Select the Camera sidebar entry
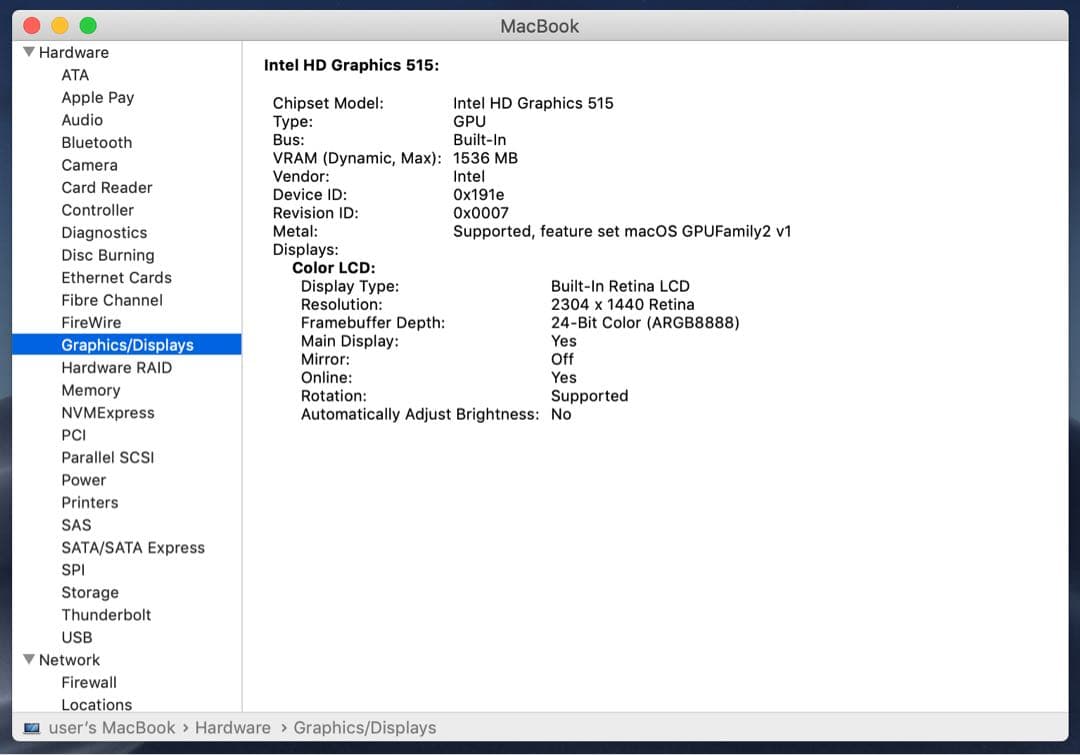Screen dimensions: 1080x755 coord(89,165)
